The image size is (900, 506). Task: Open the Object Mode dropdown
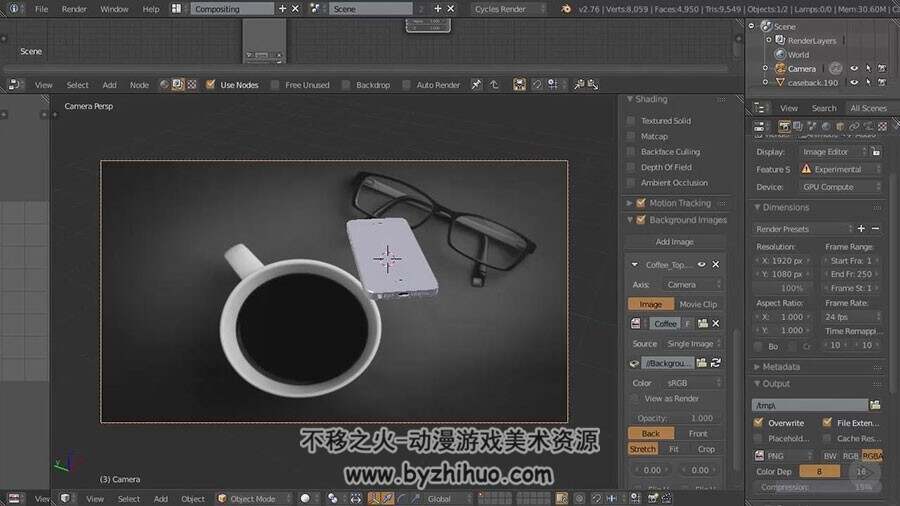point(254,499)
